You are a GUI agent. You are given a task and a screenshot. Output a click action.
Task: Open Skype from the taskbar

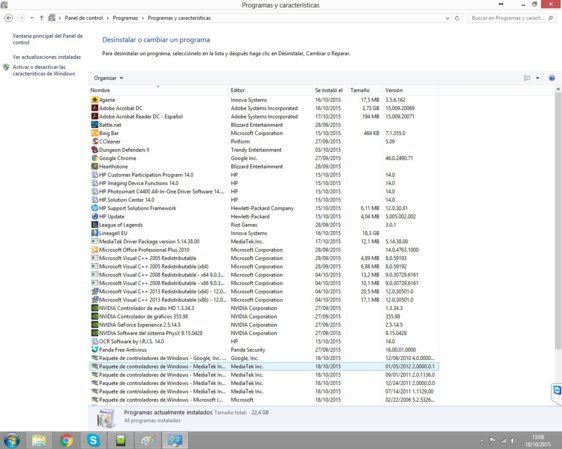pos(93,440)
